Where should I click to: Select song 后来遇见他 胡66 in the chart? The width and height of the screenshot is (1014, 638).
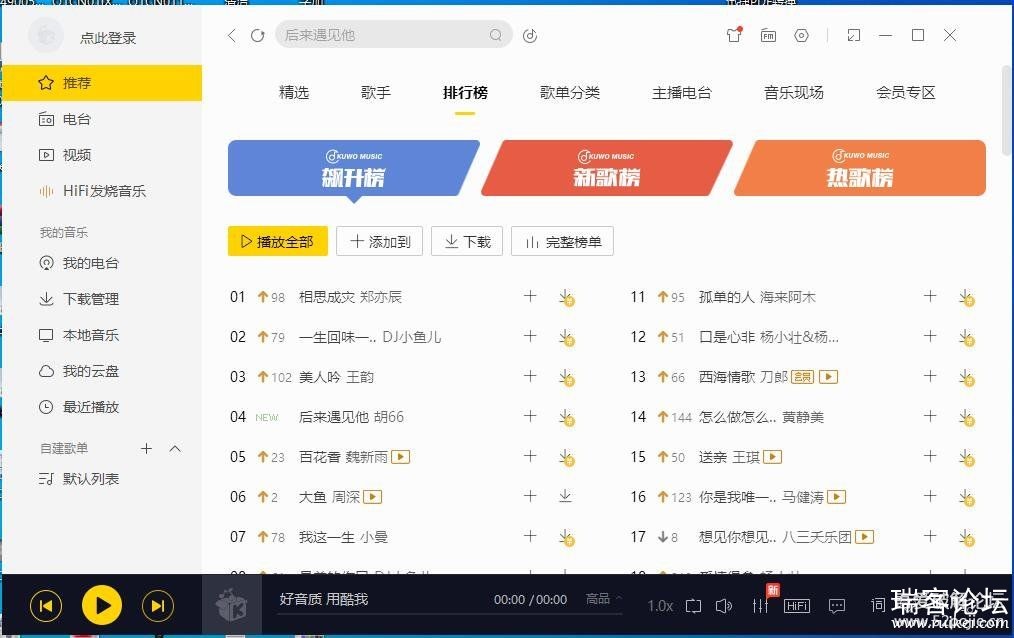(351, 417)
